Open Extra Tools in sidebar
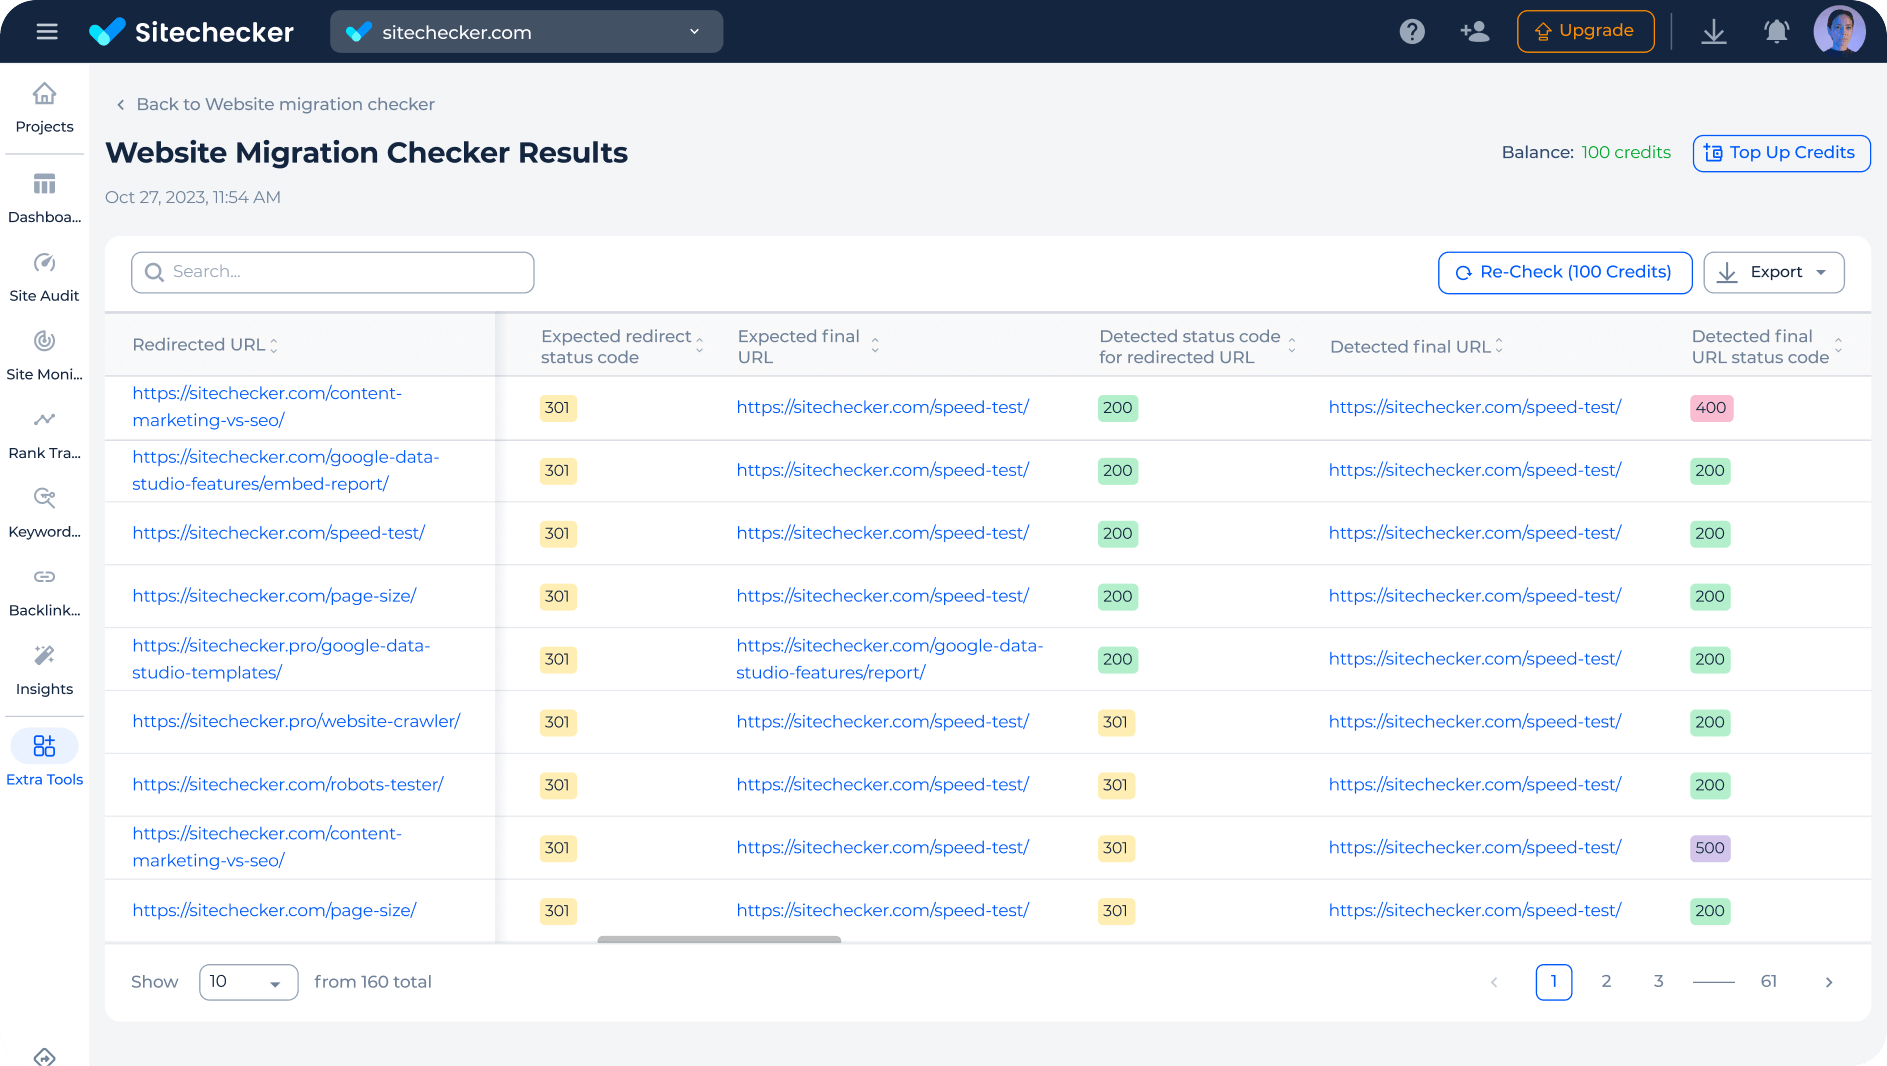This screenshot has width=1887, height=1066. [44, 759]
